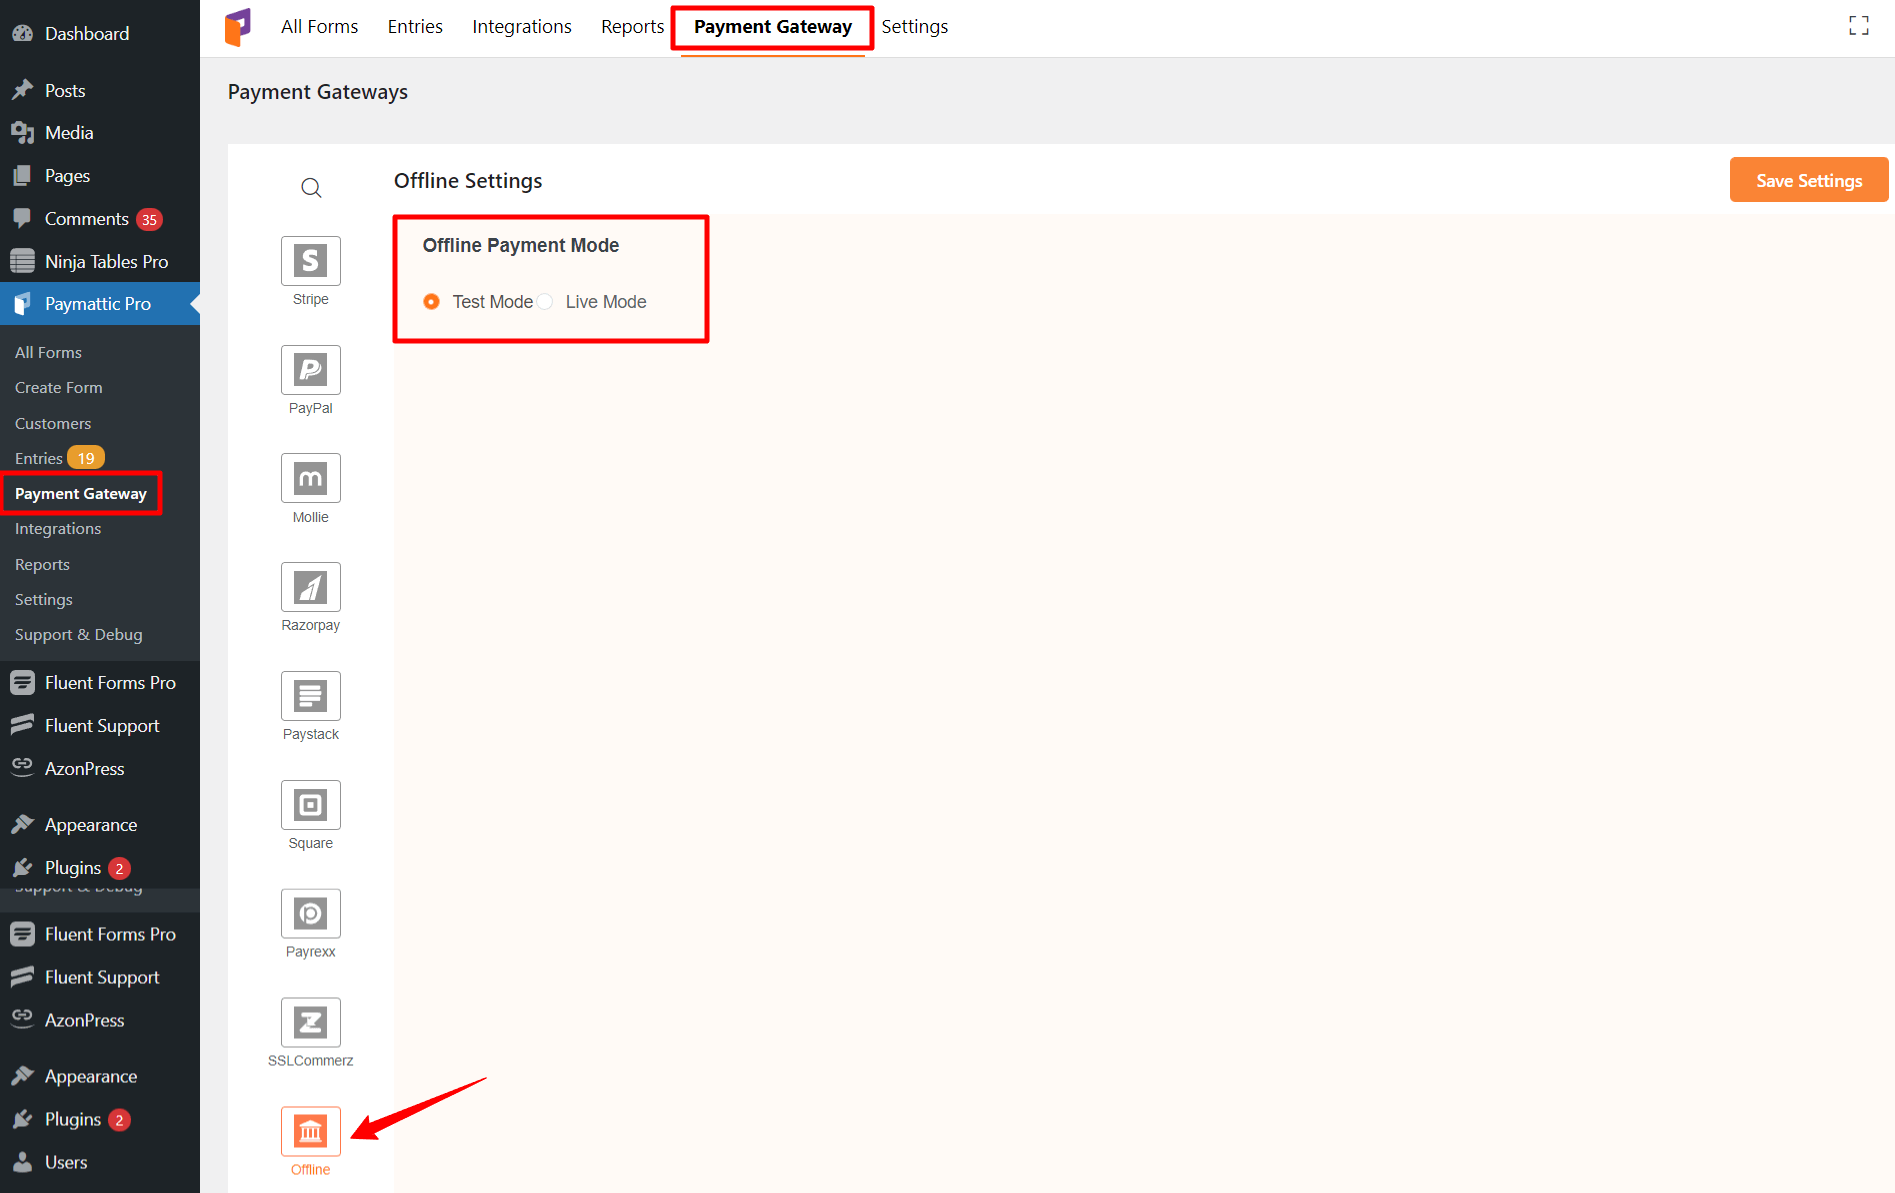Screen dimensions: 1895x1193
Task: Switch to the Integrations top tab
Action: click(x=522, y=27)
